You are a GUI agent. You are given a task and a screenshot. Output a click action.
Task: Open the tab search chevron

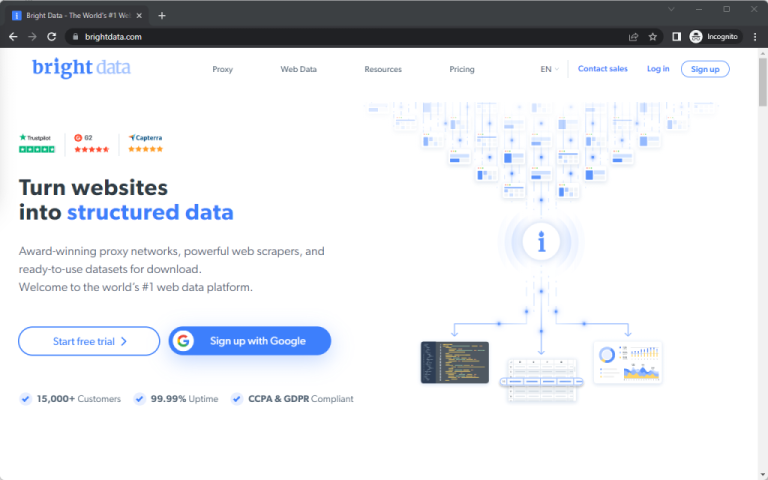(x=671, y=9)
